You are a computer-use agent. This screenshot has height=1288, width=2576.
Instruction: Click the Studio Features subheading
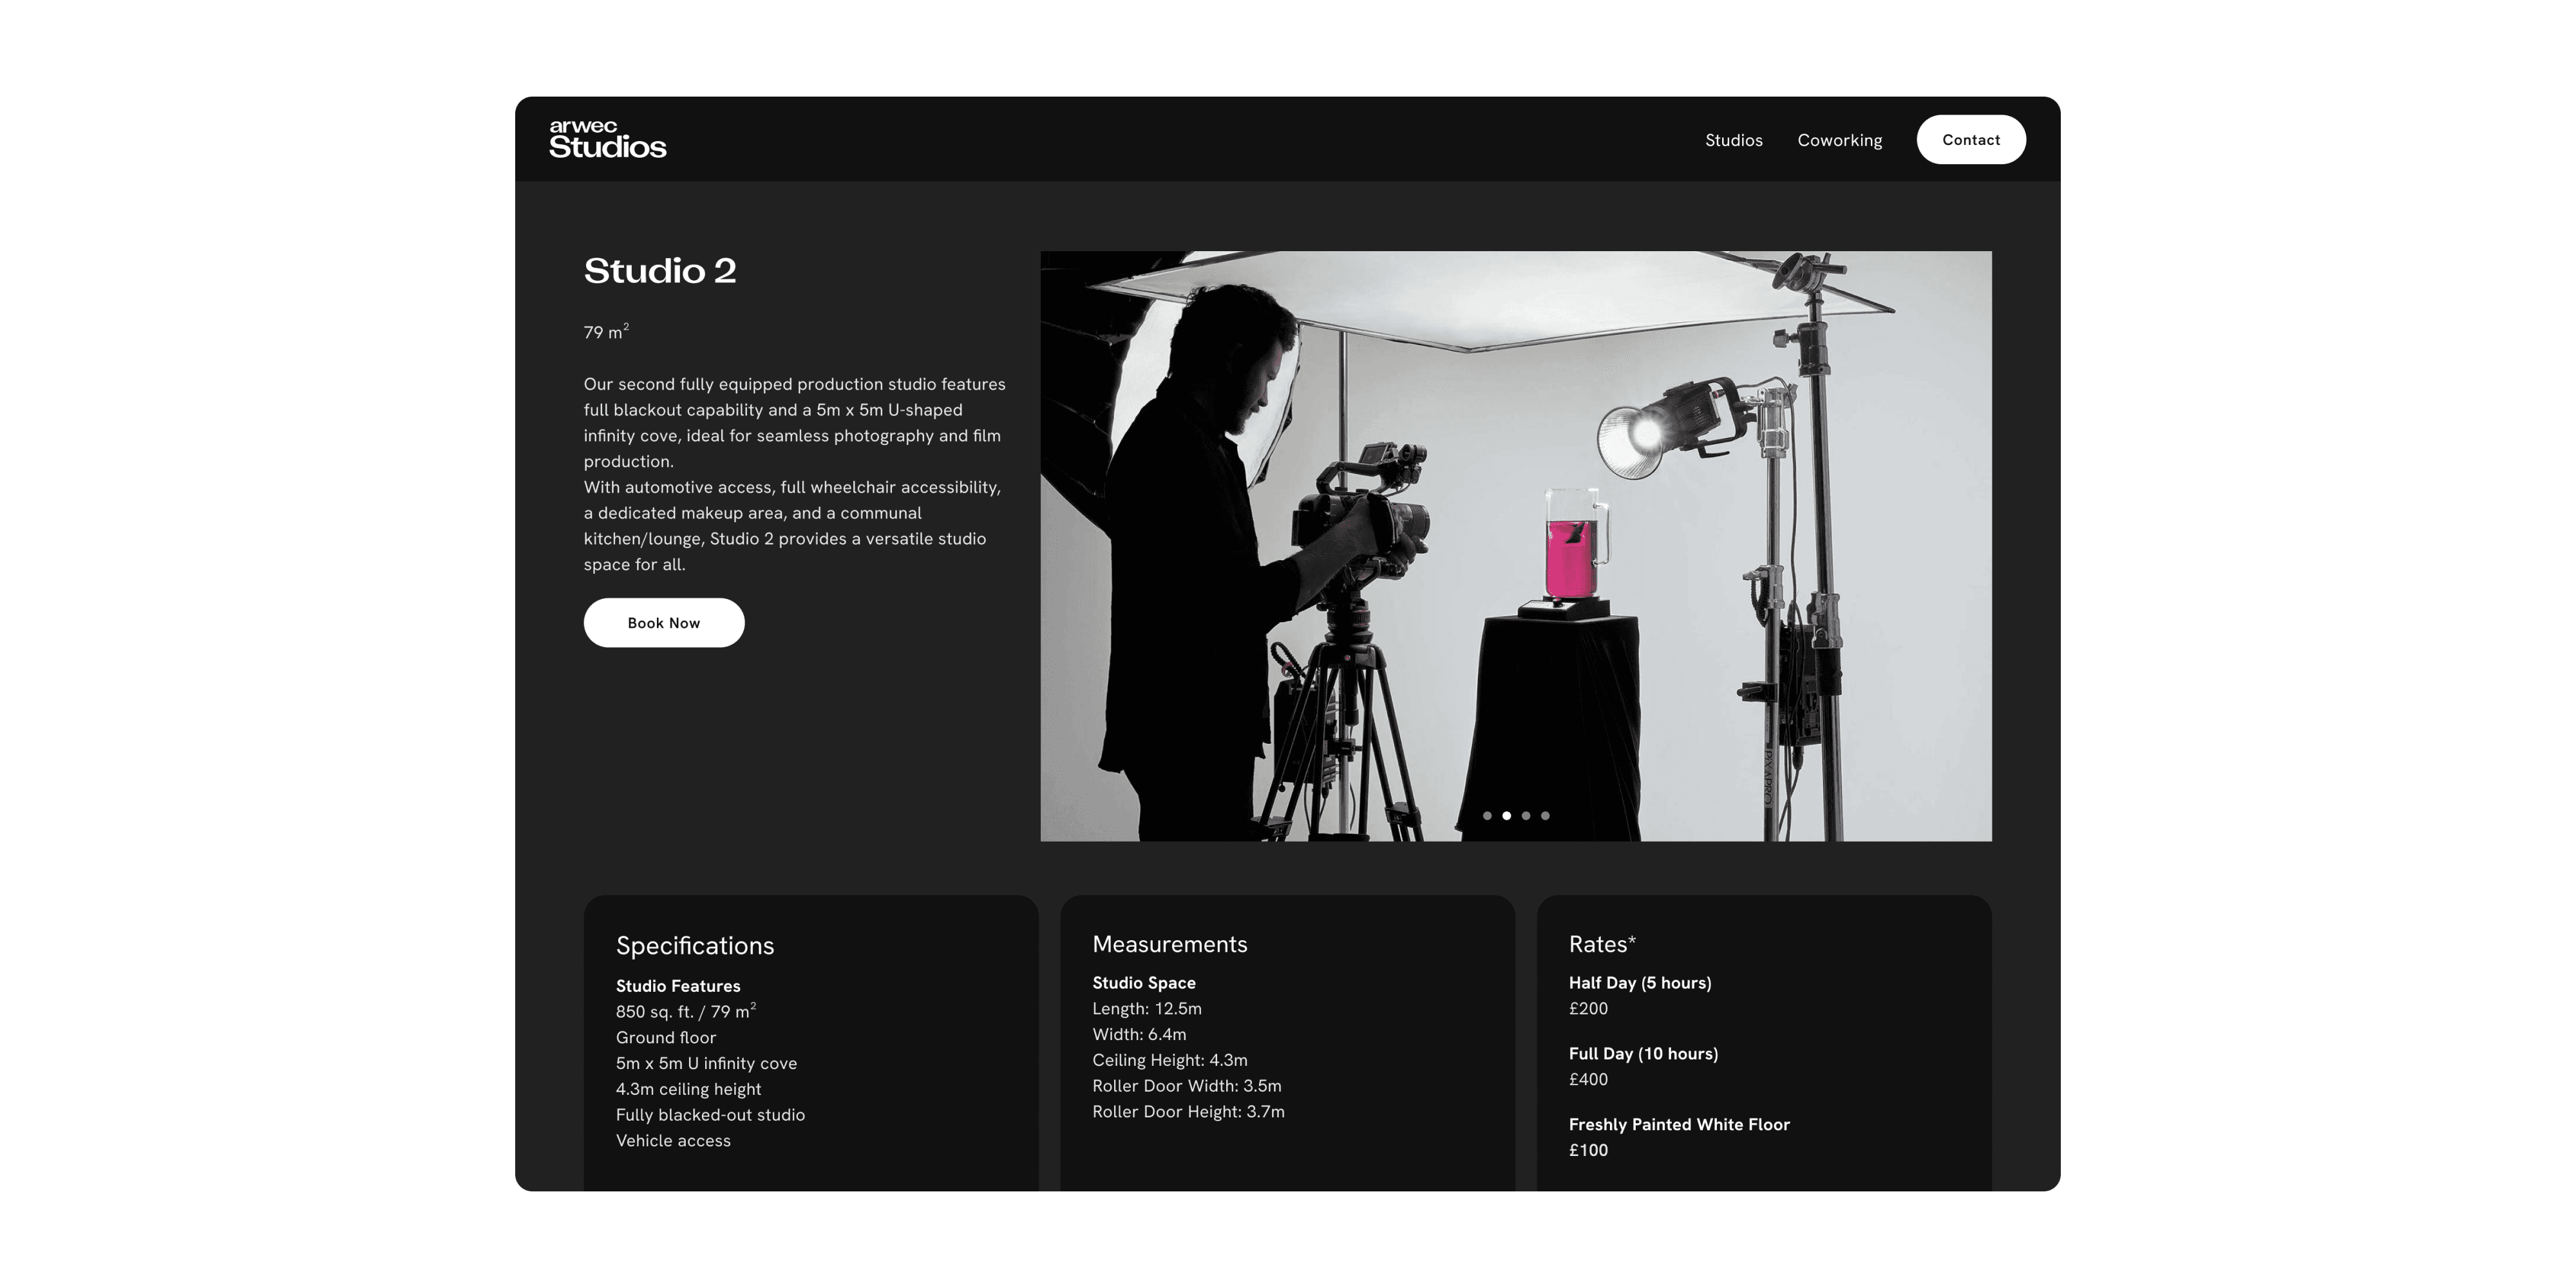coord(678,986)
